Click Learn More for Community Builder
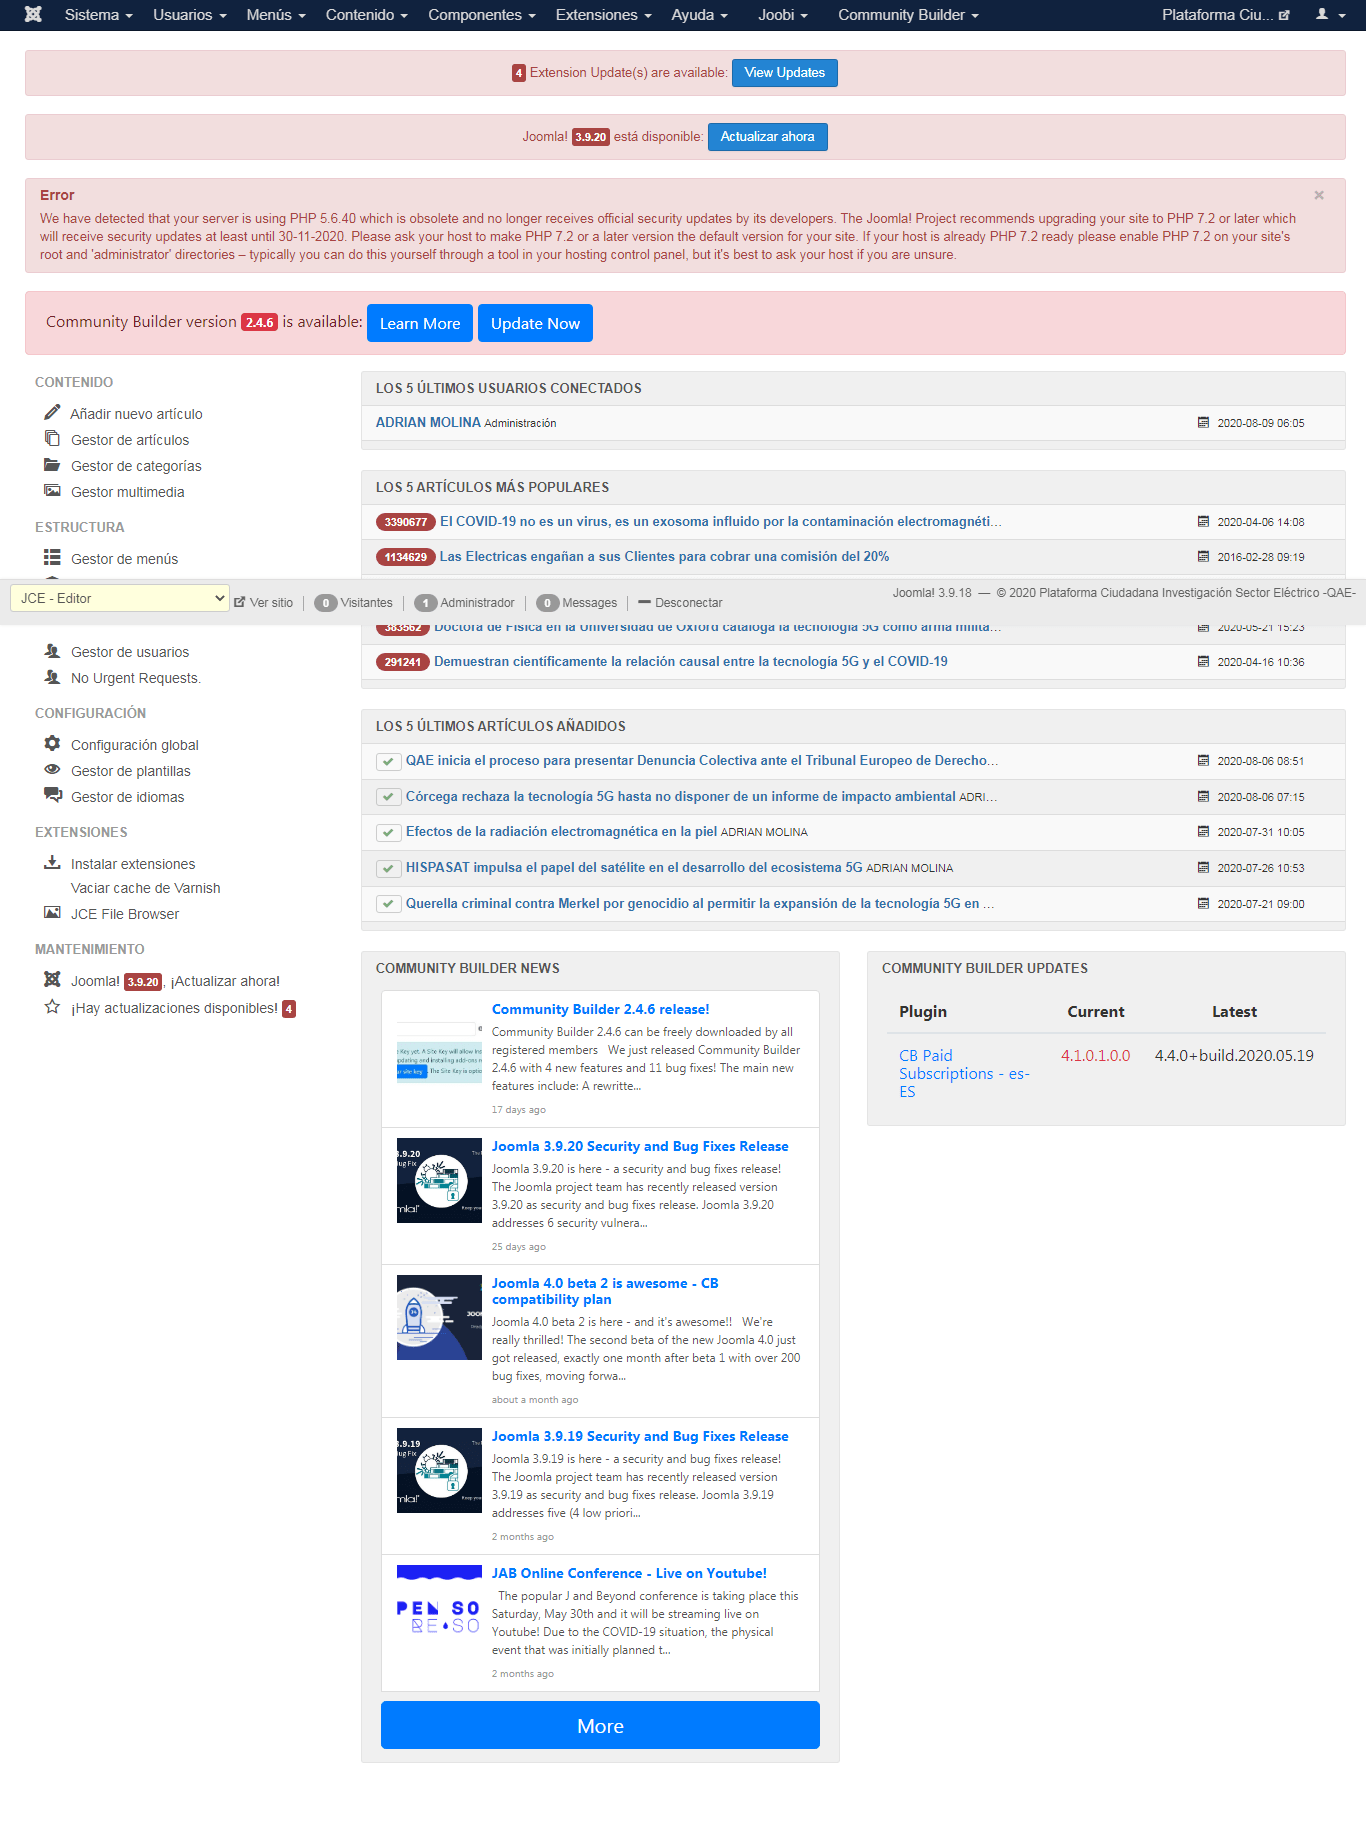This screenshot has height=1833, width=1366. pos(420,323)
